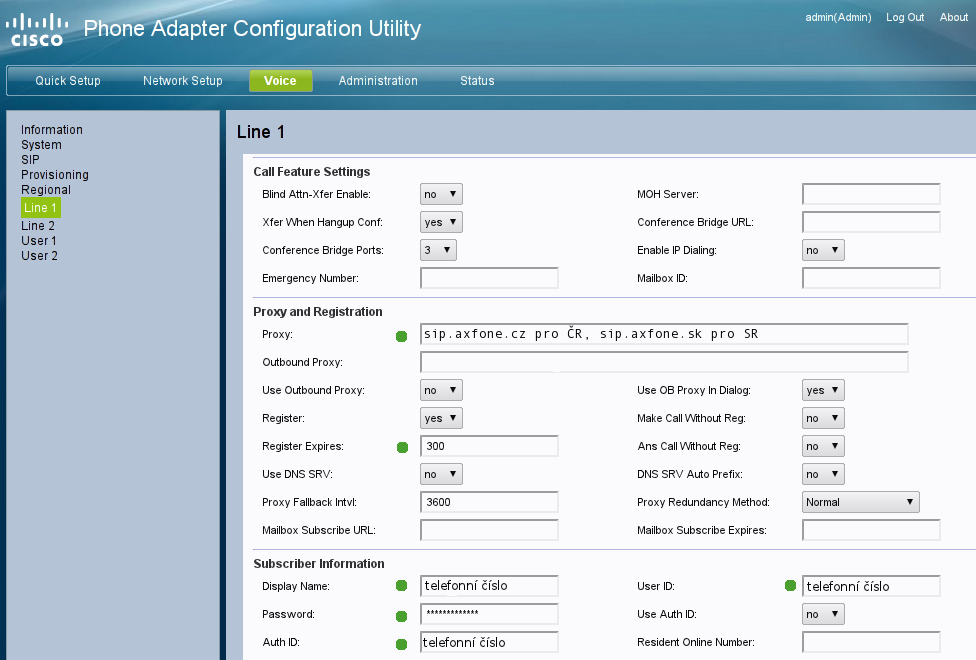
Task: Click the Log Out link
Action: (905, 17)
